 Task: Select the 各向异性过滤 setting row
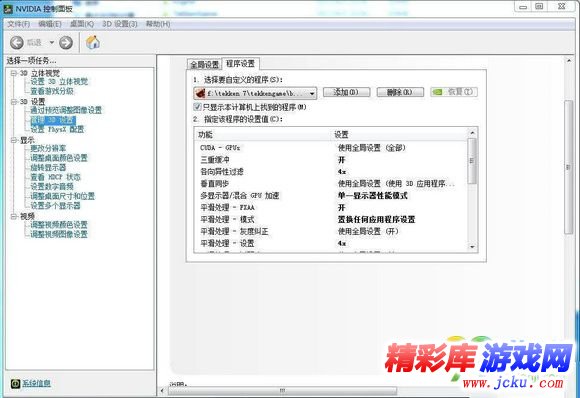coord(331,172)
